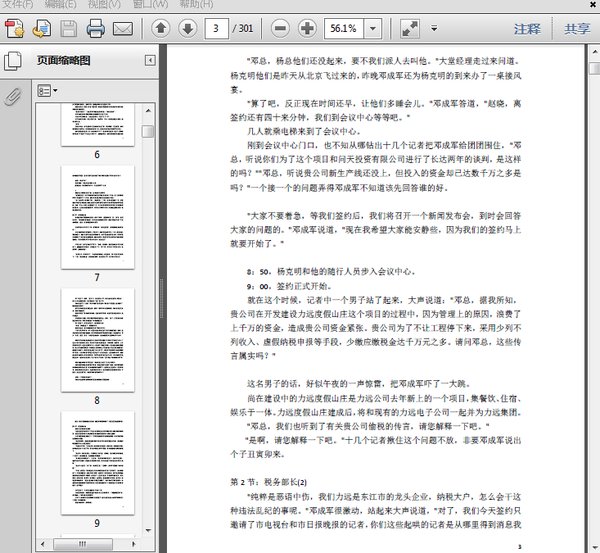
Task: Click the page thumbnails panel icon
Action: 13,61
